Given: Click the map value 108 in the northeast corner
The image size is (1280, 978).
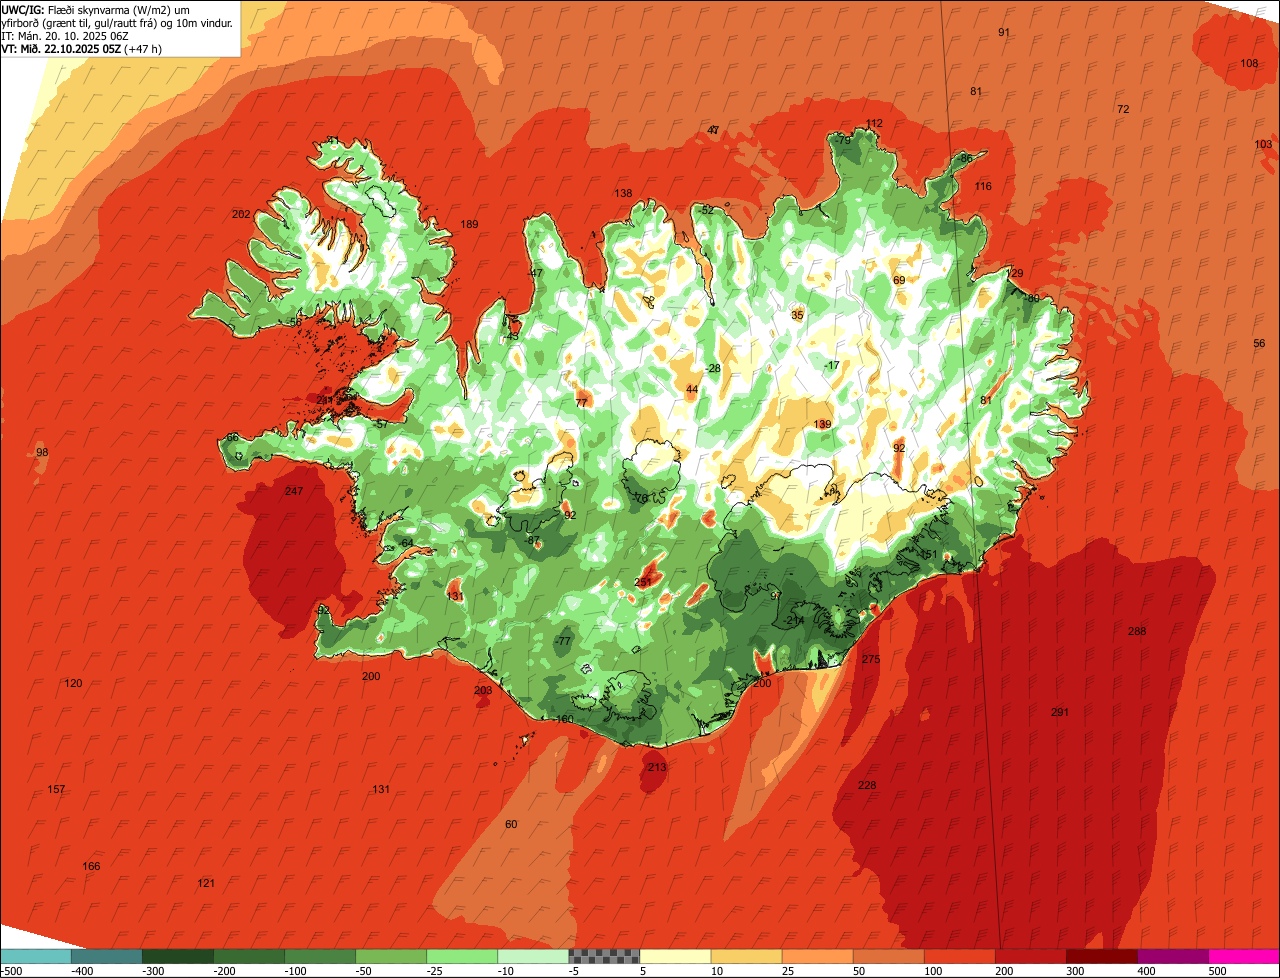Looking at the screenshot, I should pyautogui.click(x=1249, y=63).
